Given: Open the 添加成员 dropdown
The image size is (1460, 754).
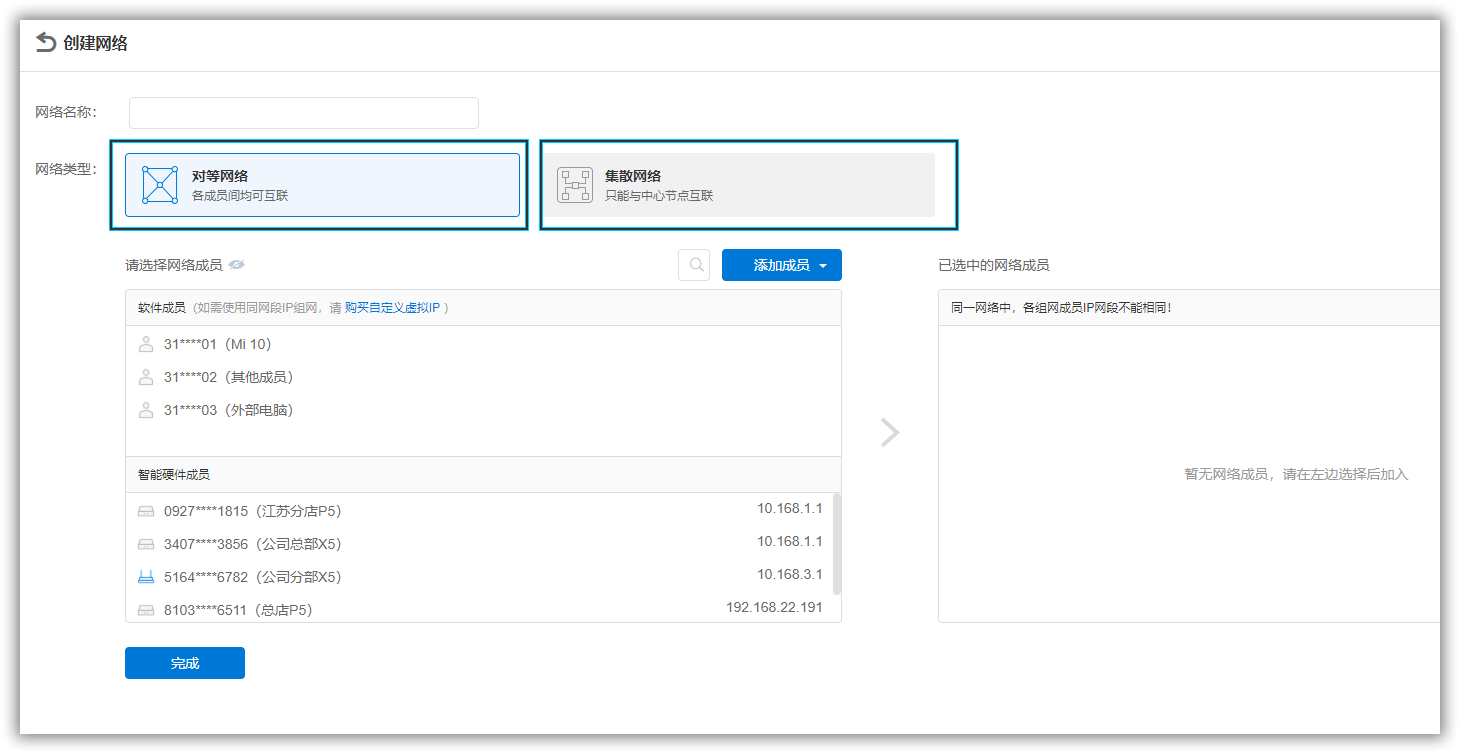Looking at the screenshot, I should point(781,264).
